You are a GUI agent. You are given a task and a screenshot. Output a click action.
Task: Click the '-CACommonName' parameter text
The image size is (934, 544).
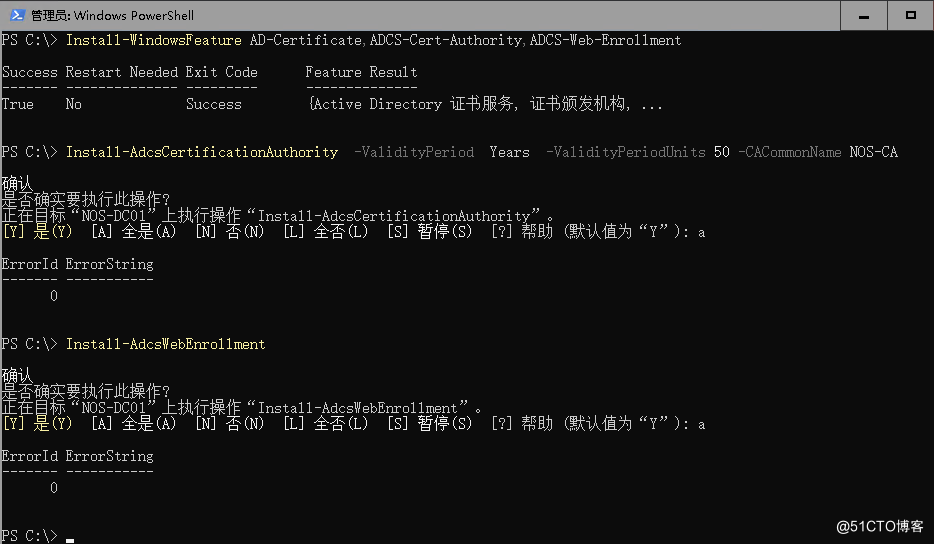pos(790,152)
